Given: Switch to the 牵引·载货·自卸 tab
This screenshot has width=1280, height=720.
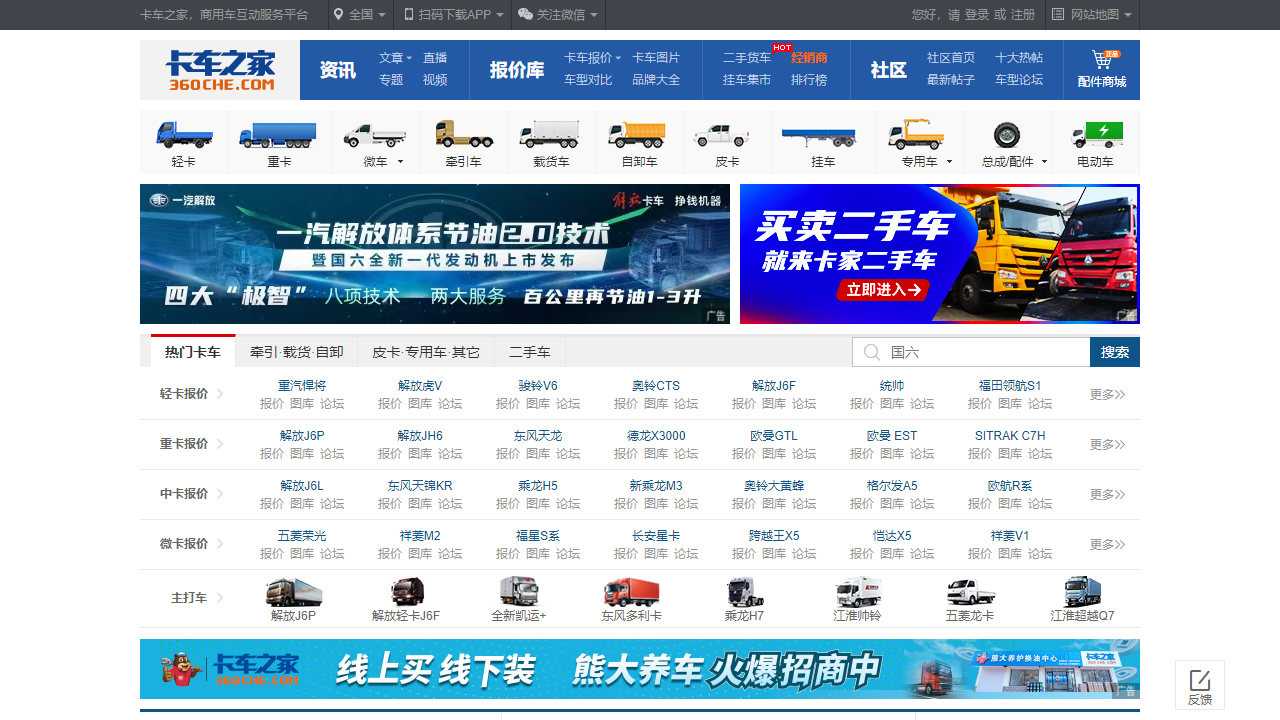Looking at the screenshot, I should point(297,352).
